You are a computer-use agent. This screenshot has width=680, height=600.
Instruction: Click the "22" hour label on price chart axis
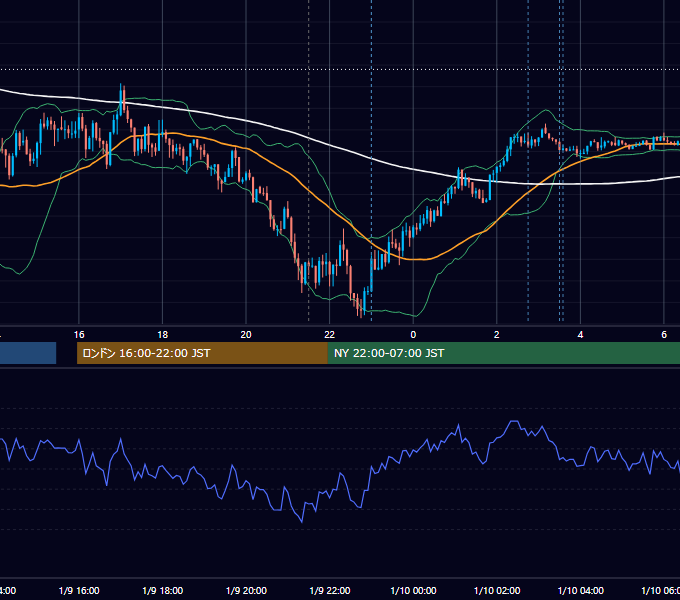(x=330, y=335)
